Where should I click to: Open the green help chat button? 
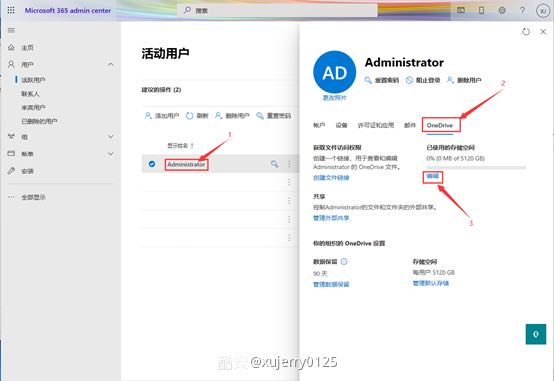click(x=536, y=334)
